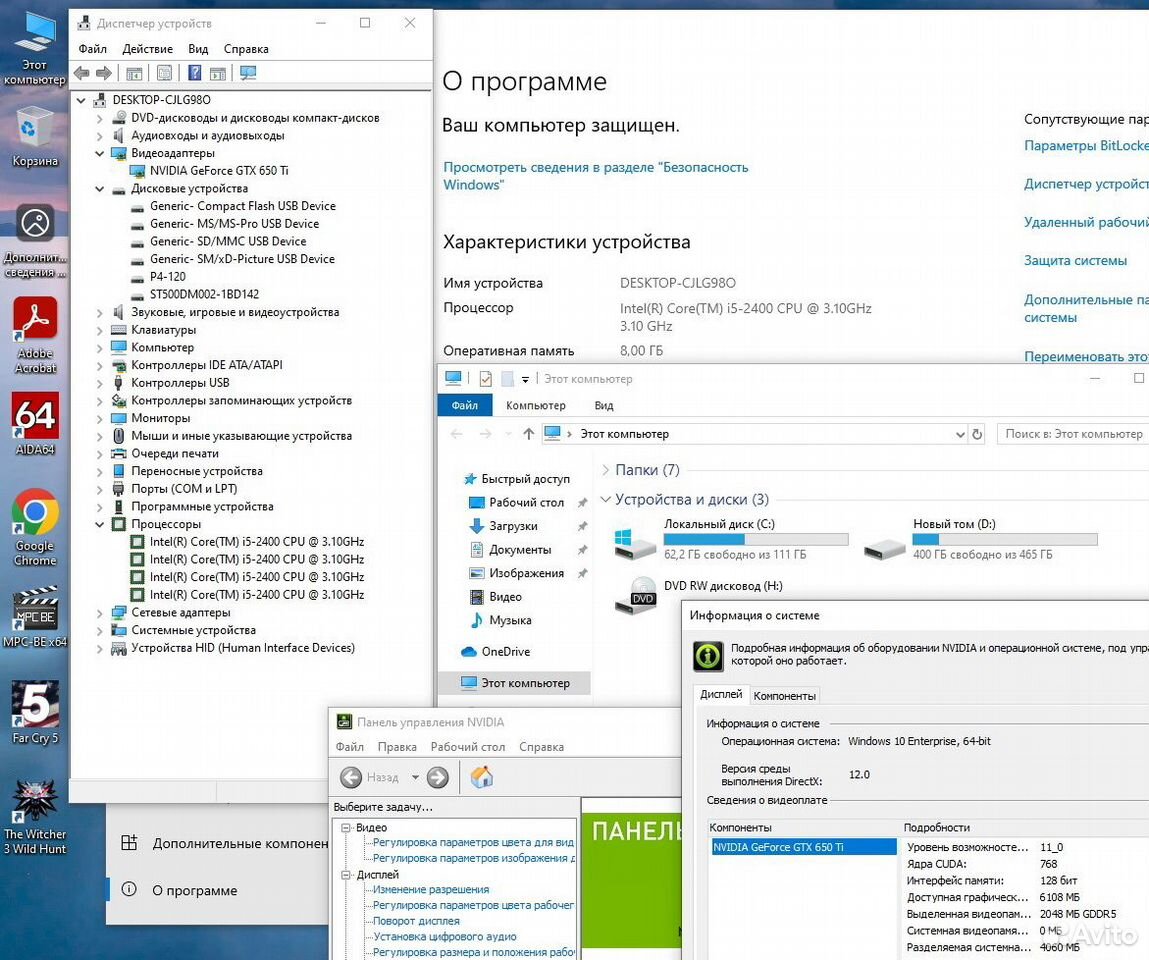
Task: Open Загрузки in Explorer quick access
Action: [x=513, y=525]
